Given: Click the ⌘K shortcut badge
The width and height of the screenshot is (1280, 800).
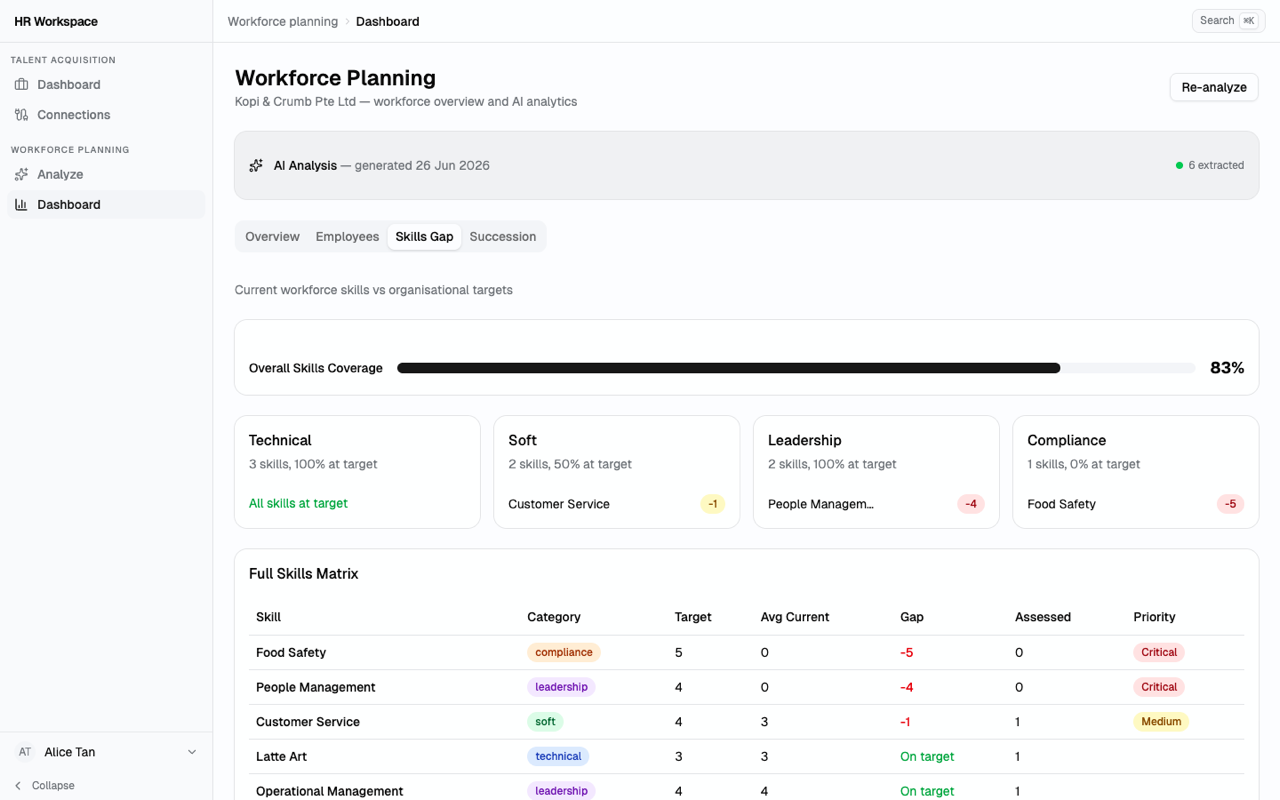Looking at the screenshot, I should tap(1248, 21).
